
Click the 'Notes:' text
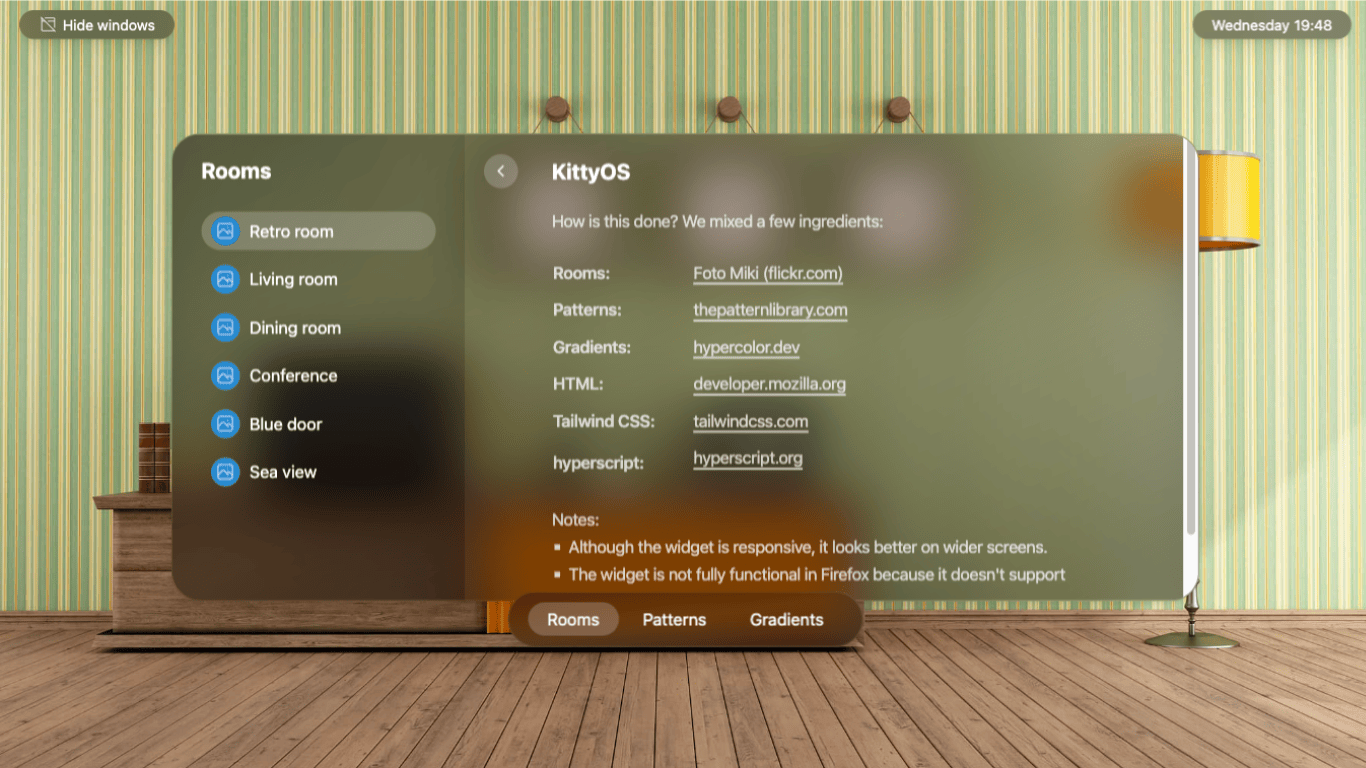click(x=575, y=520)
